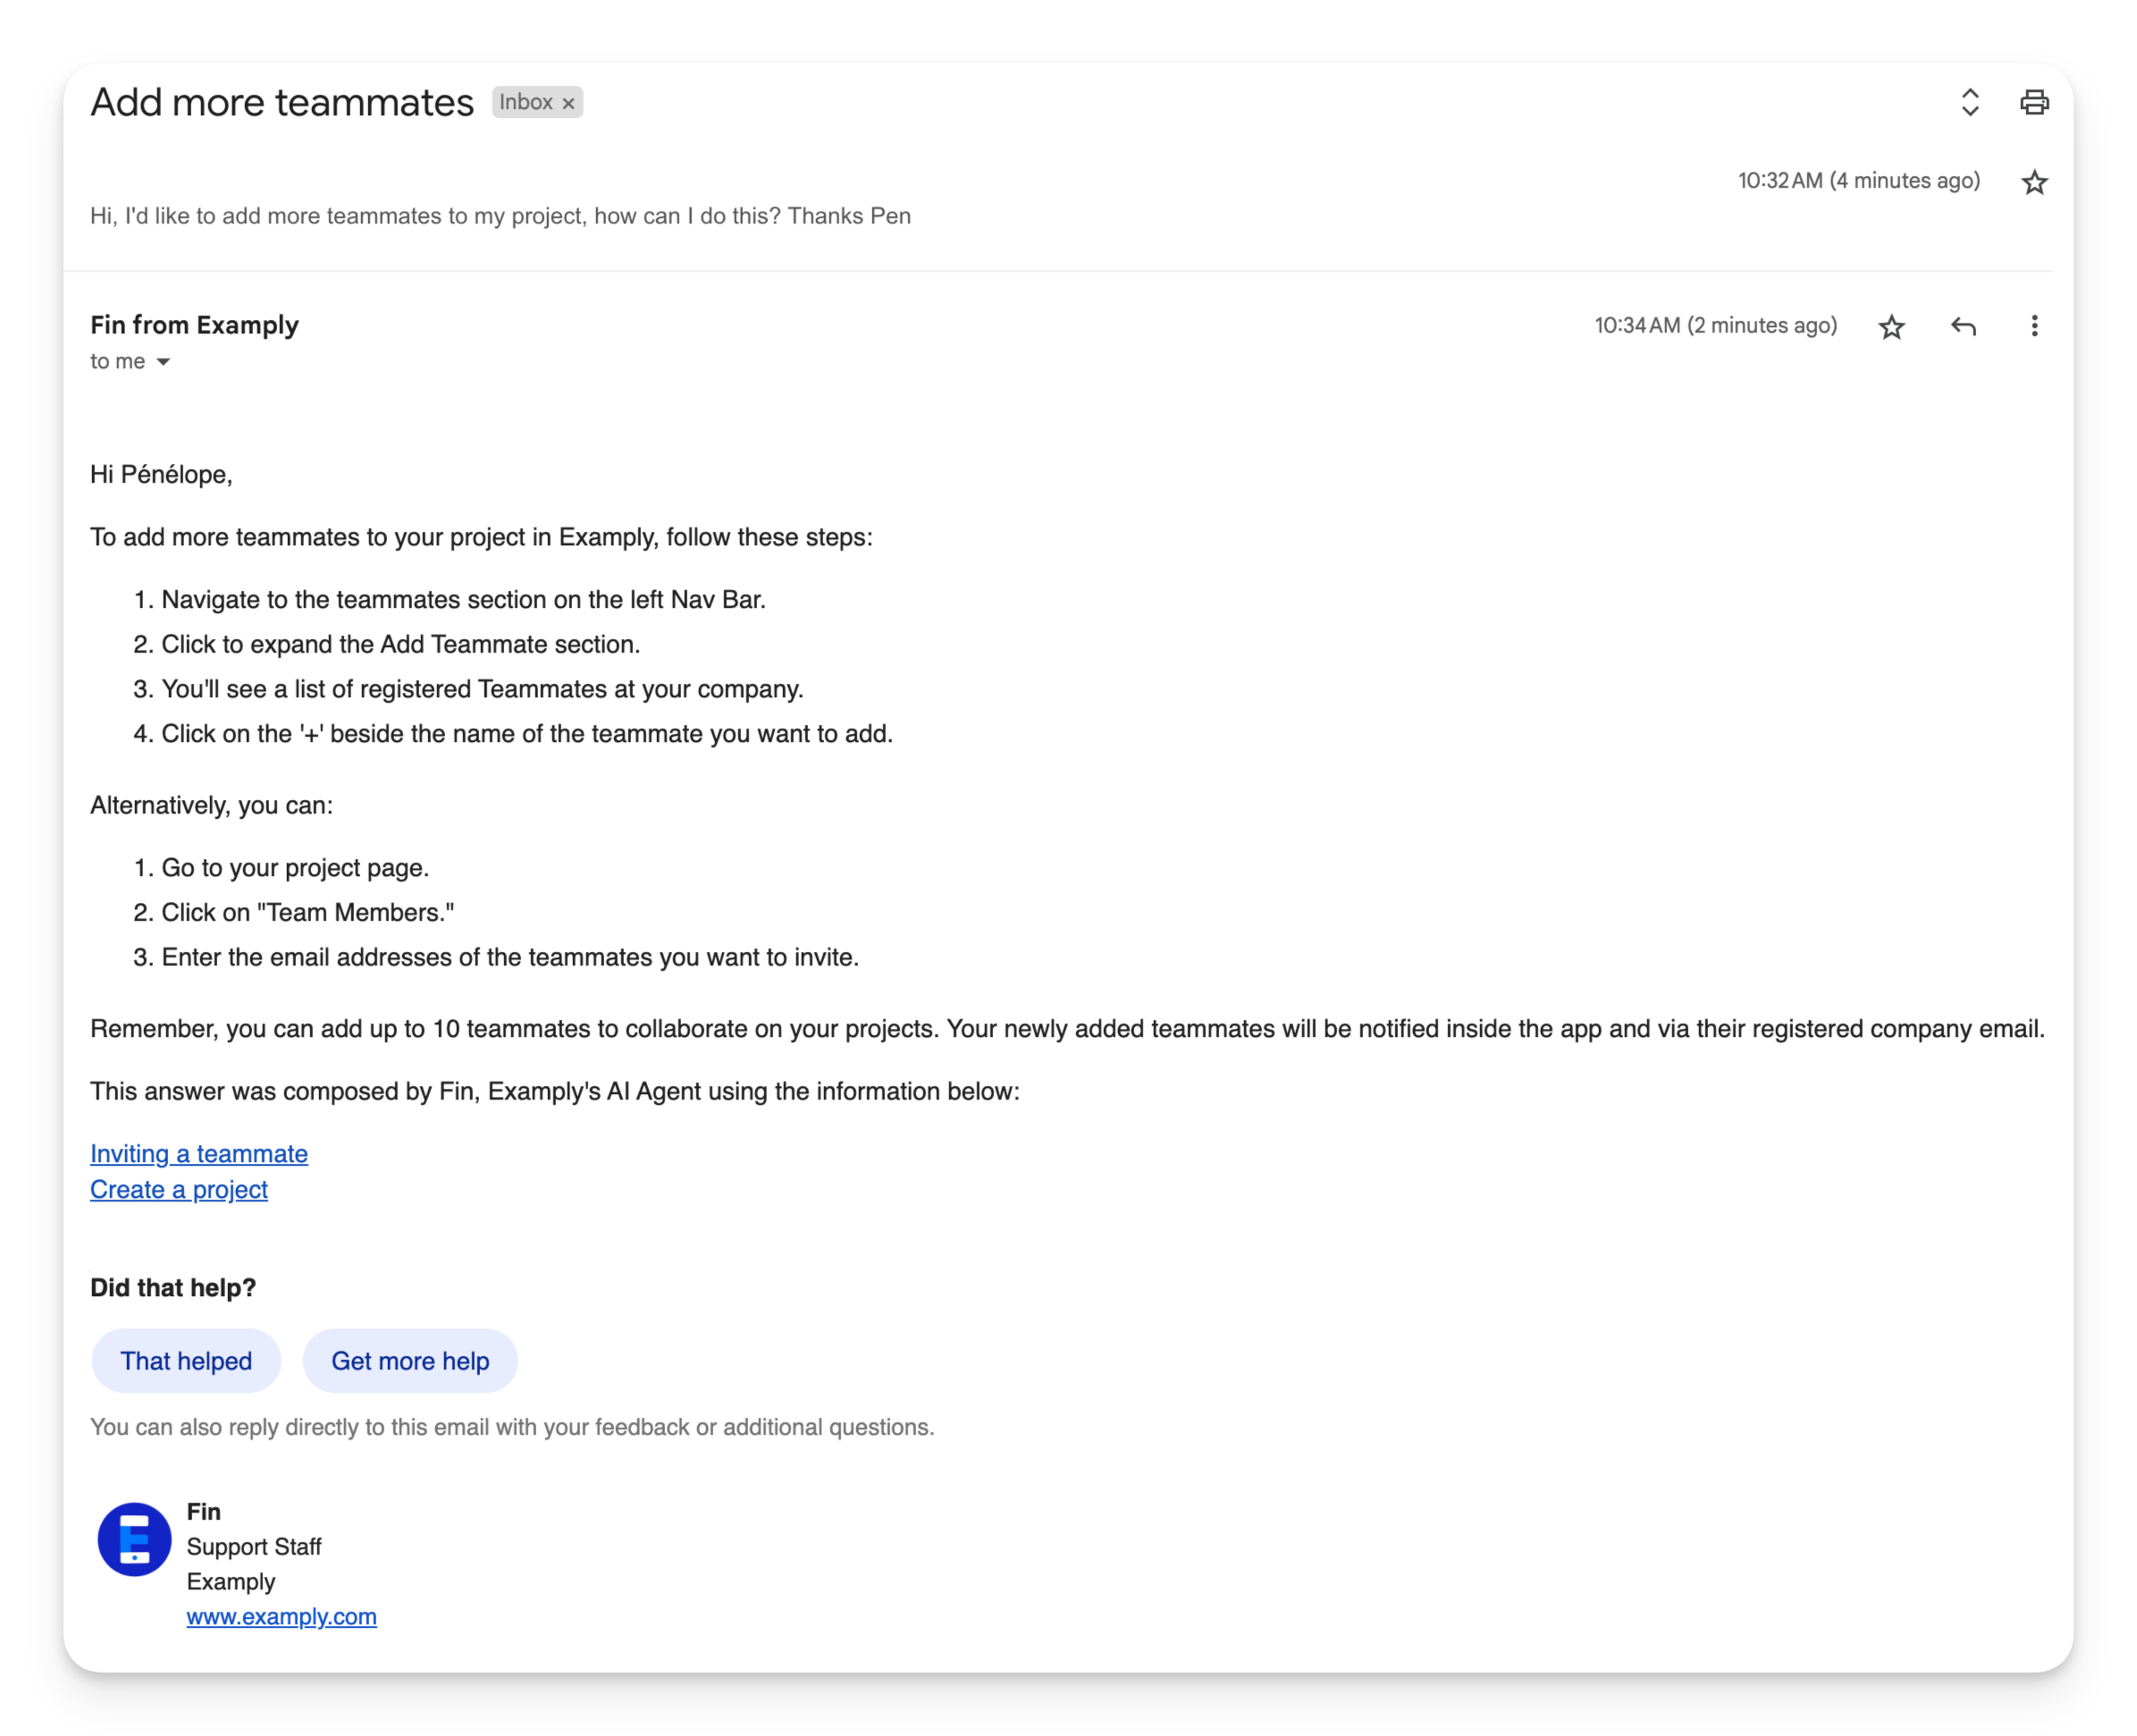Viewport: 2137px width, 1736px height.
Task: Expand the collapsed first message preview text
Action: coord(500,216)
